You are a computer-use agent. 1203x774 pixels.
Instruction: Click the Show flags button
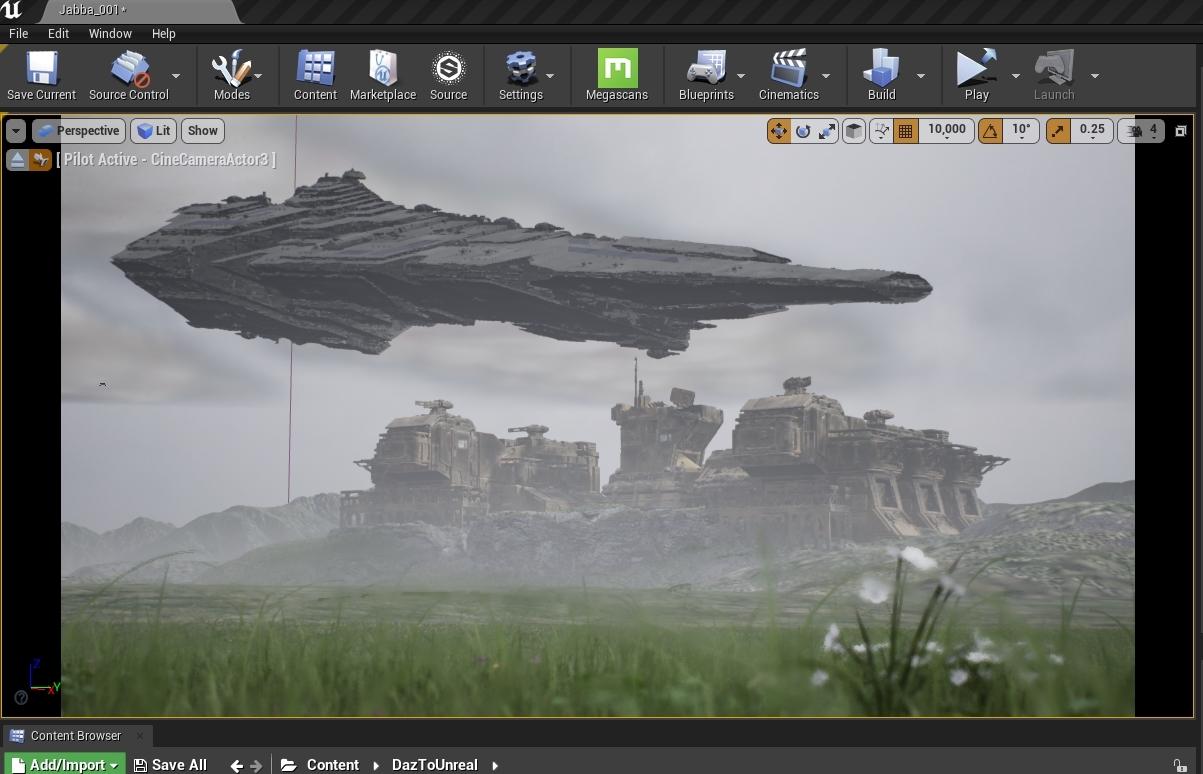(202, 131)
